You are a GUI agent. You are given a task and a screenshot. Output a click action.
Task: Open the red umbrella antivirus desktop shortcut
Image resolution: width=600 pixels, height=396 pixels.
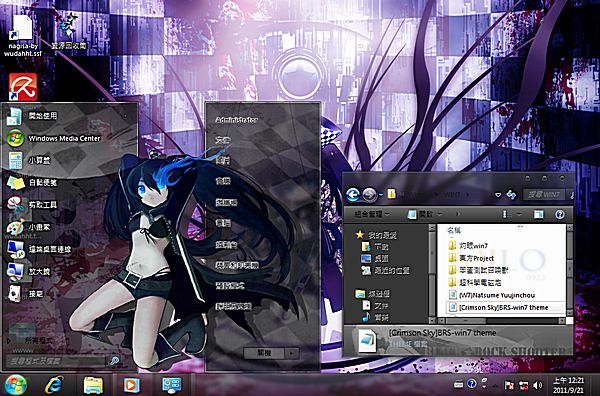(x=23, y=87)
